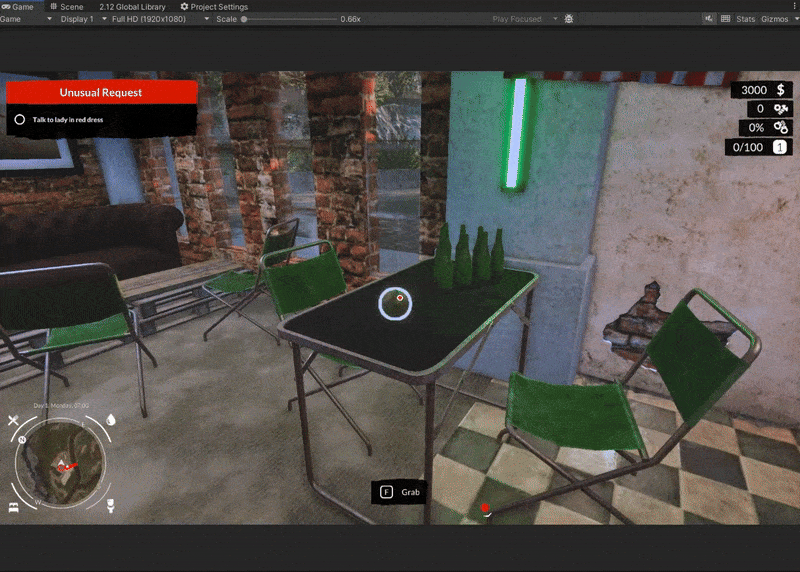Open the Project Settings tab
The height and width of the screenshot is (572, 800).
[x=214, y=6]
